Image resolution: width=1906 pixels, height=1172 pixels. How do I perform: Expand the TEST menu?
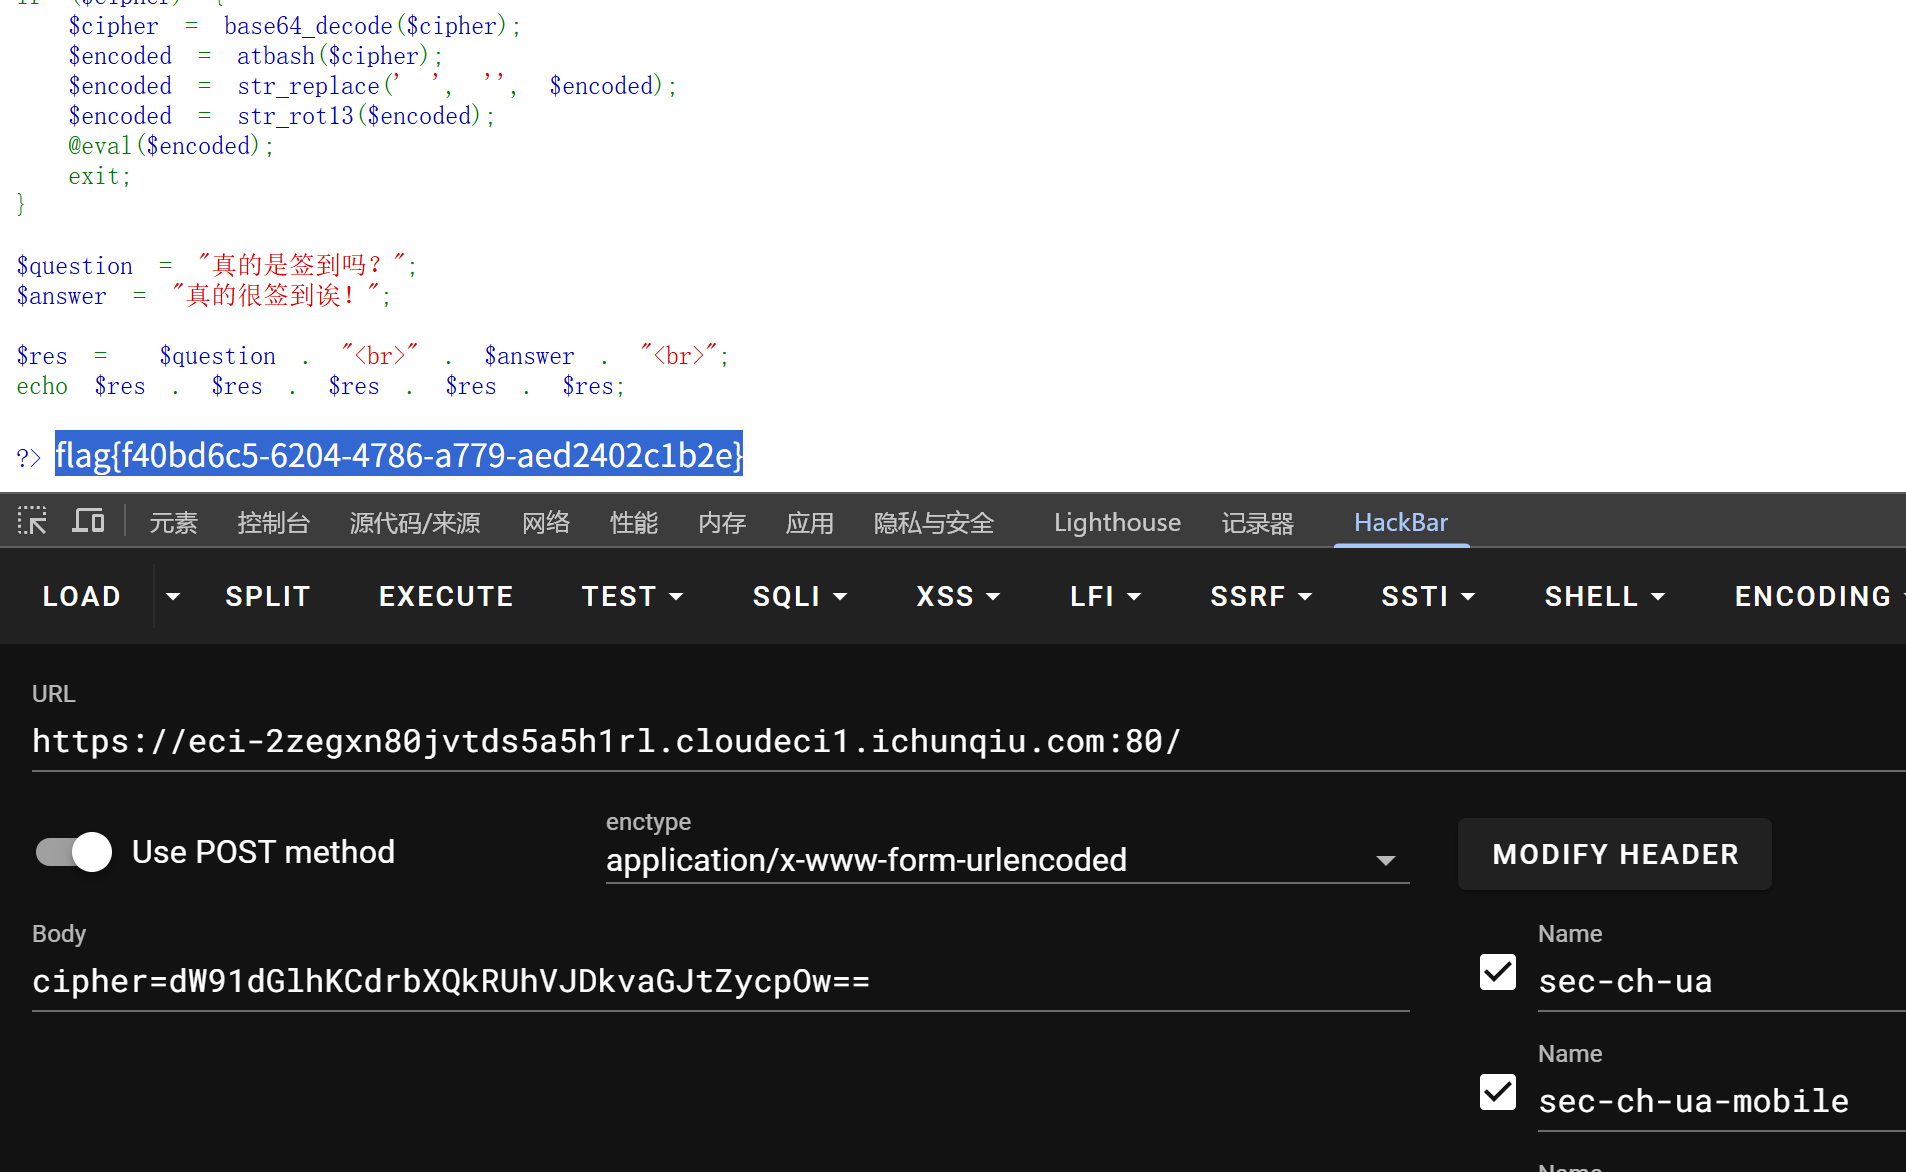pyautogui.click(x=632, y=597)
